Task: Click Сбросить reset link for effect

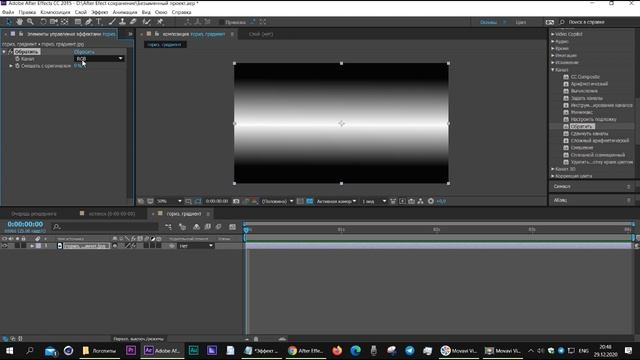Action: click(x=84, y=52)
